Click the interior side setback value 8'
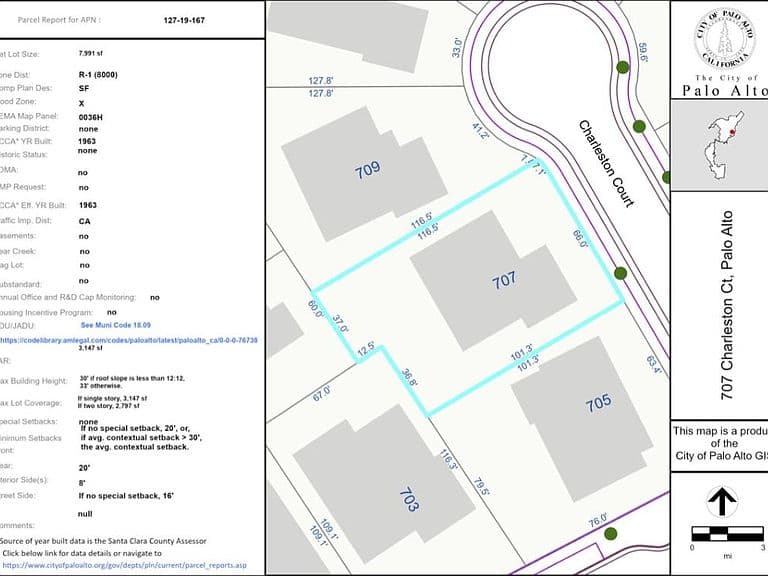The height and width of the screenshot is (576, 768). pos(82,483)
